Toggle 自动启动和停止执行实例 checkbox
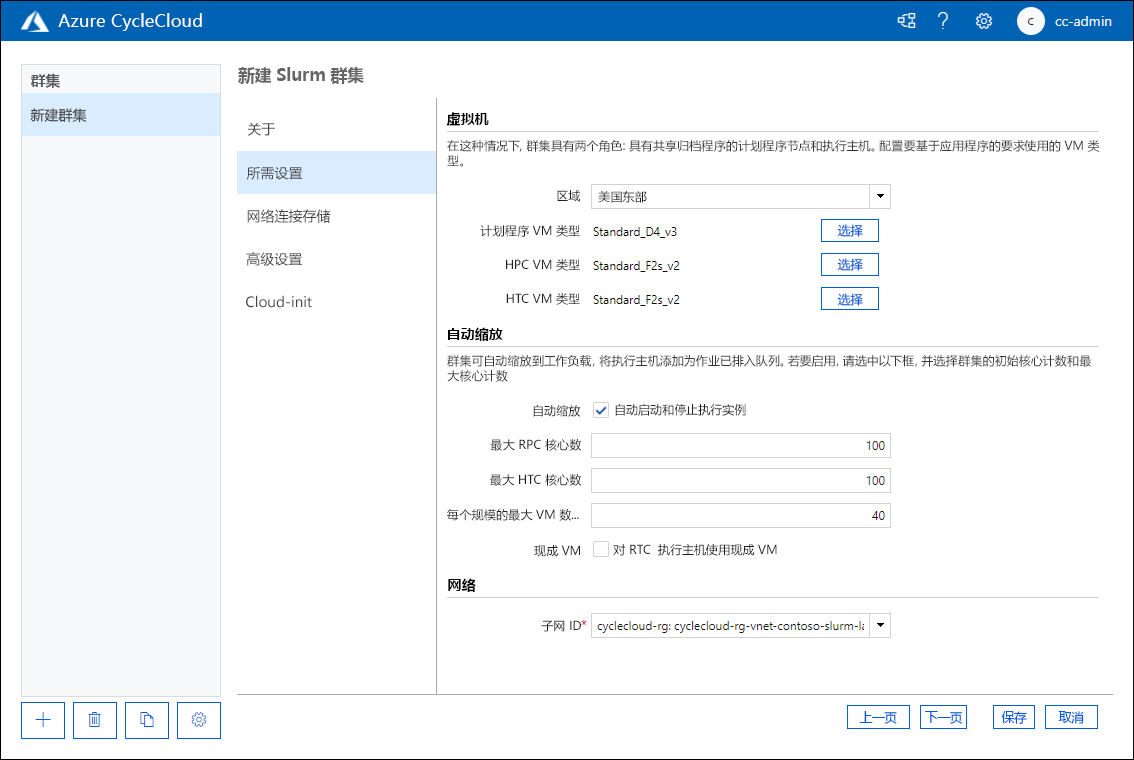This screenshot has height=760, width=1134. [600, 411]
